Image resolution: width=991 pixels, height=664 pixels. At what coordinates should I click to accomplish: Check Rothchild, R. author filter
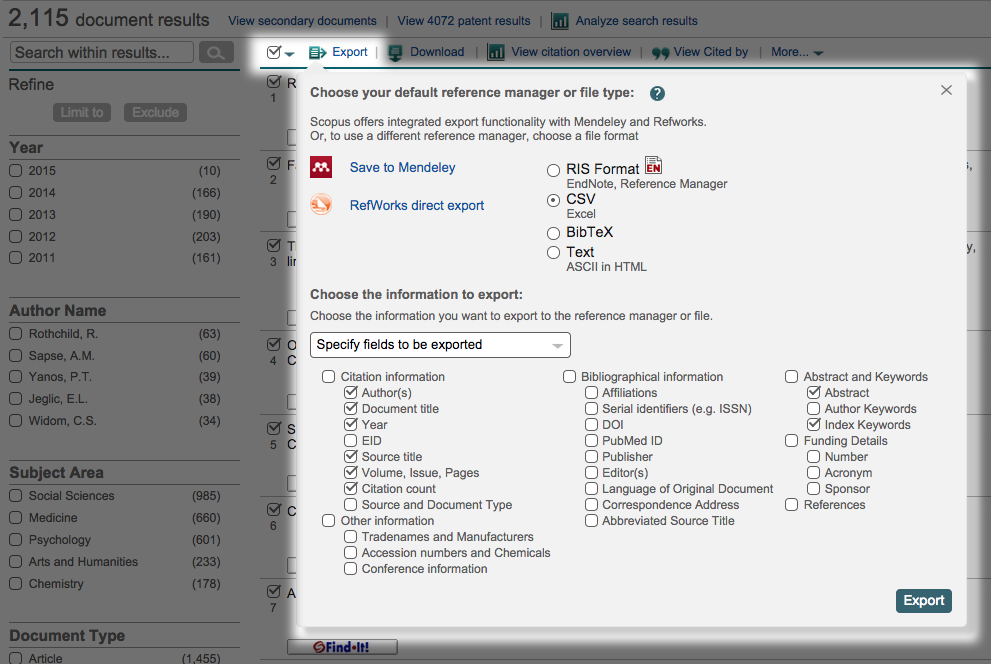click(16, 334)
